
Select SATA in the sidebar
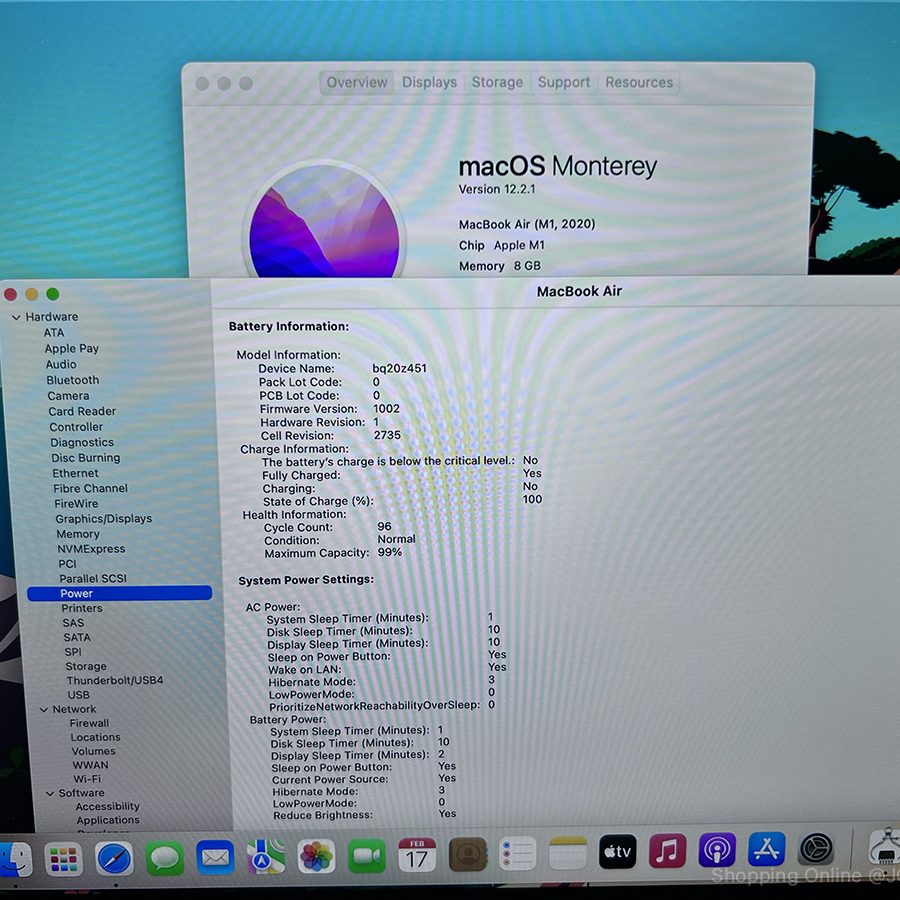point(77,638)
